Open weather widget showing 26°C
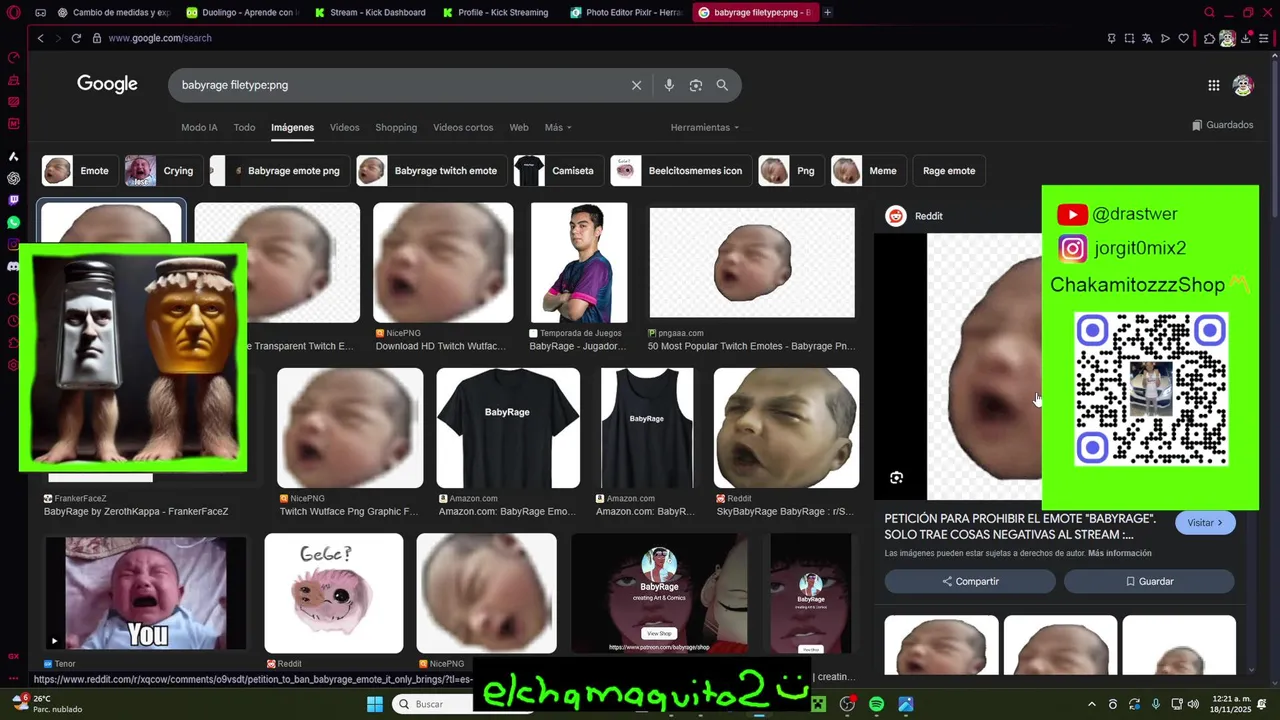This screenshot has height=720, width=1280. [x=47, y=704]
